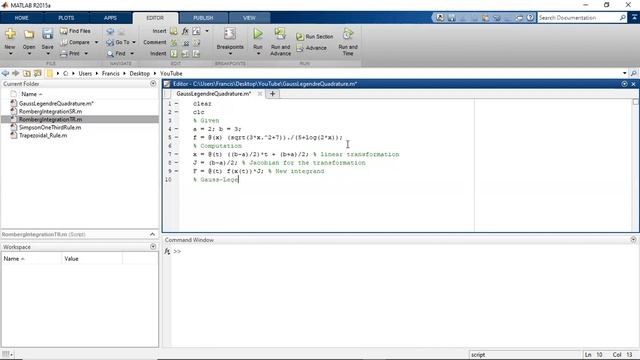Expand the Open dropdown arrow
Image resolution: width=640 pixels, height=360 pixels.
29,53
